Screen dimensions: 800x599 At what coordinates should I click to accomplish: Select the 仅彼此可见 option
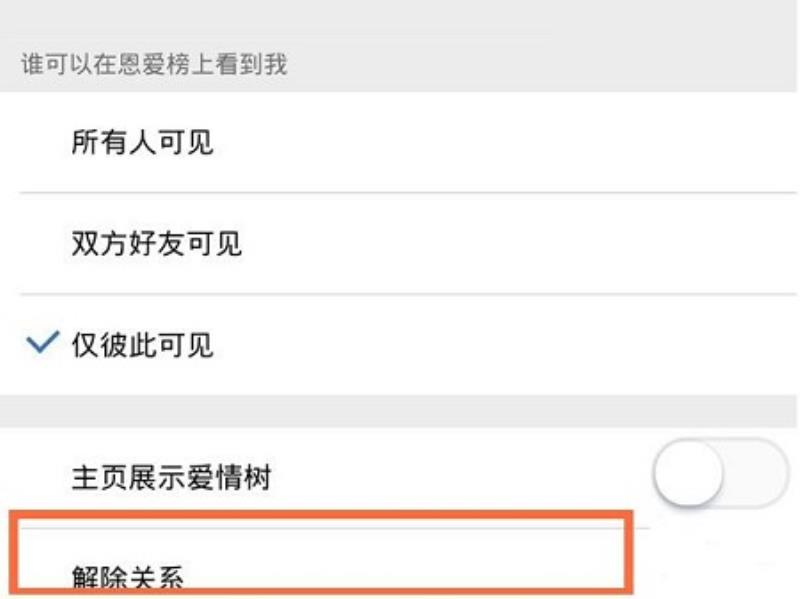point(398,344)
